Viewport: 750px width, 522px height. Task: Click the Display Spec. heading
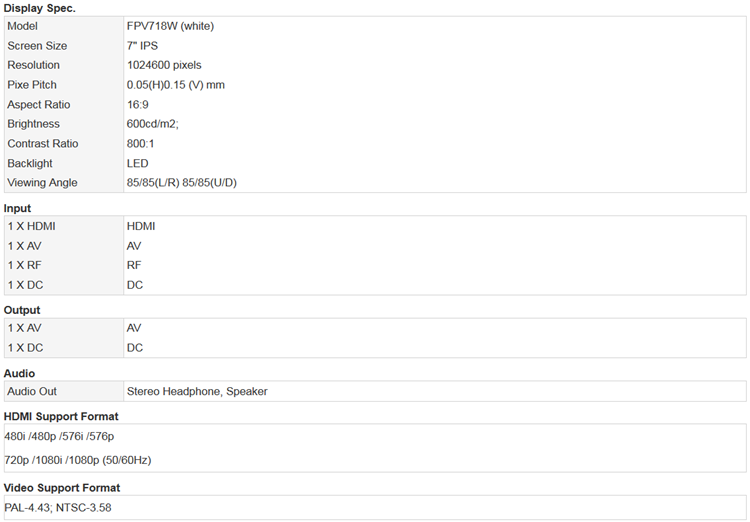[39, 8]
